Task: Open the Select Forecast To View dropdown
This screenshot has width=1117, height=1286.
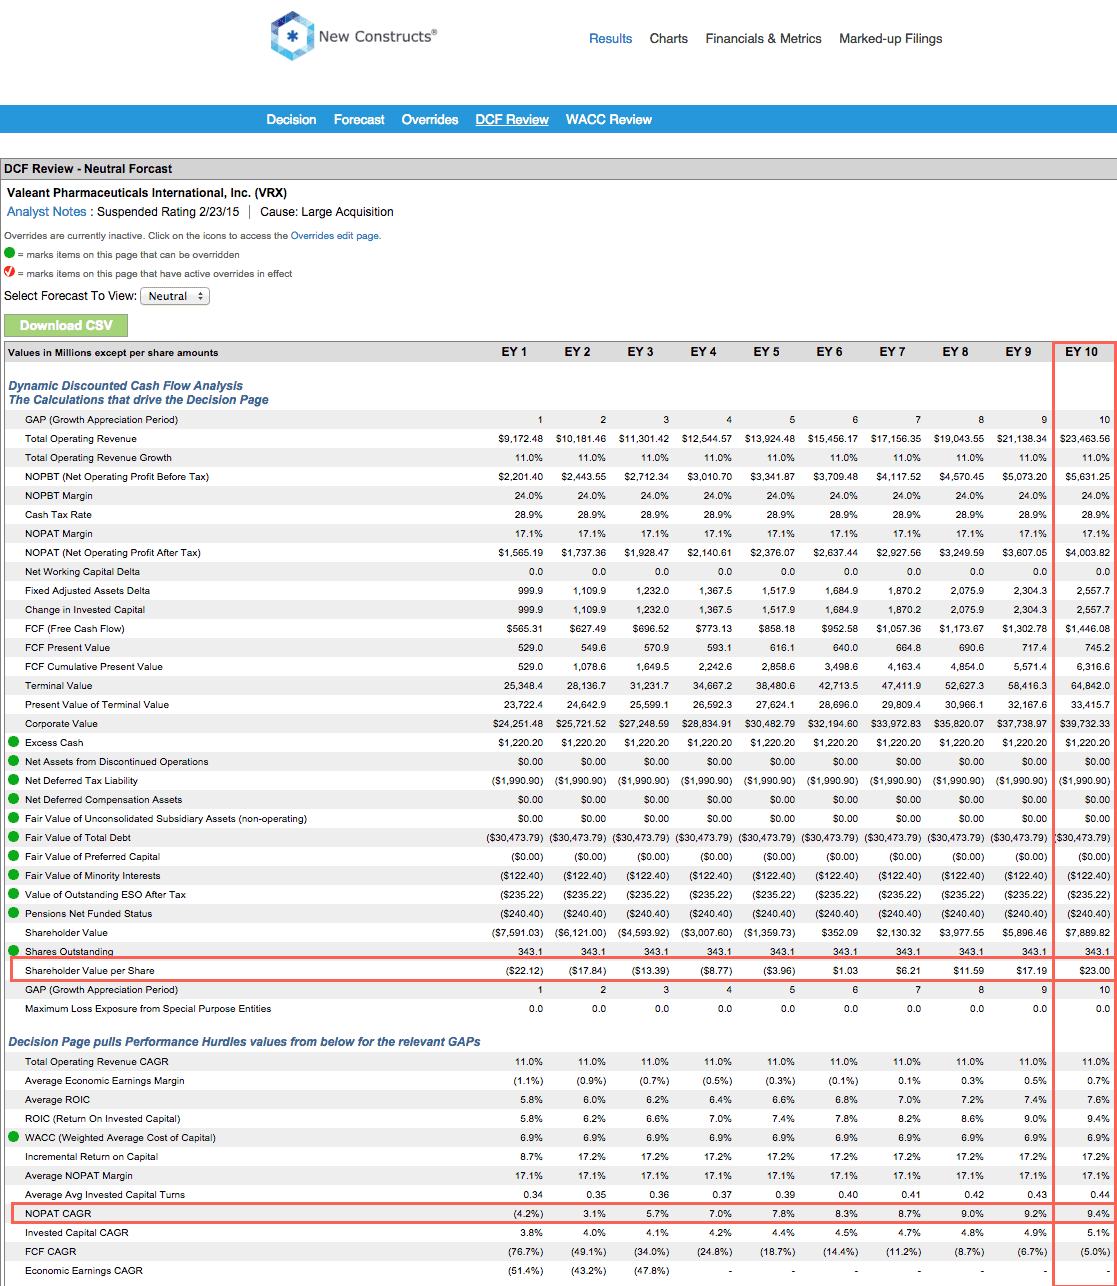Action: pos(175,296)
